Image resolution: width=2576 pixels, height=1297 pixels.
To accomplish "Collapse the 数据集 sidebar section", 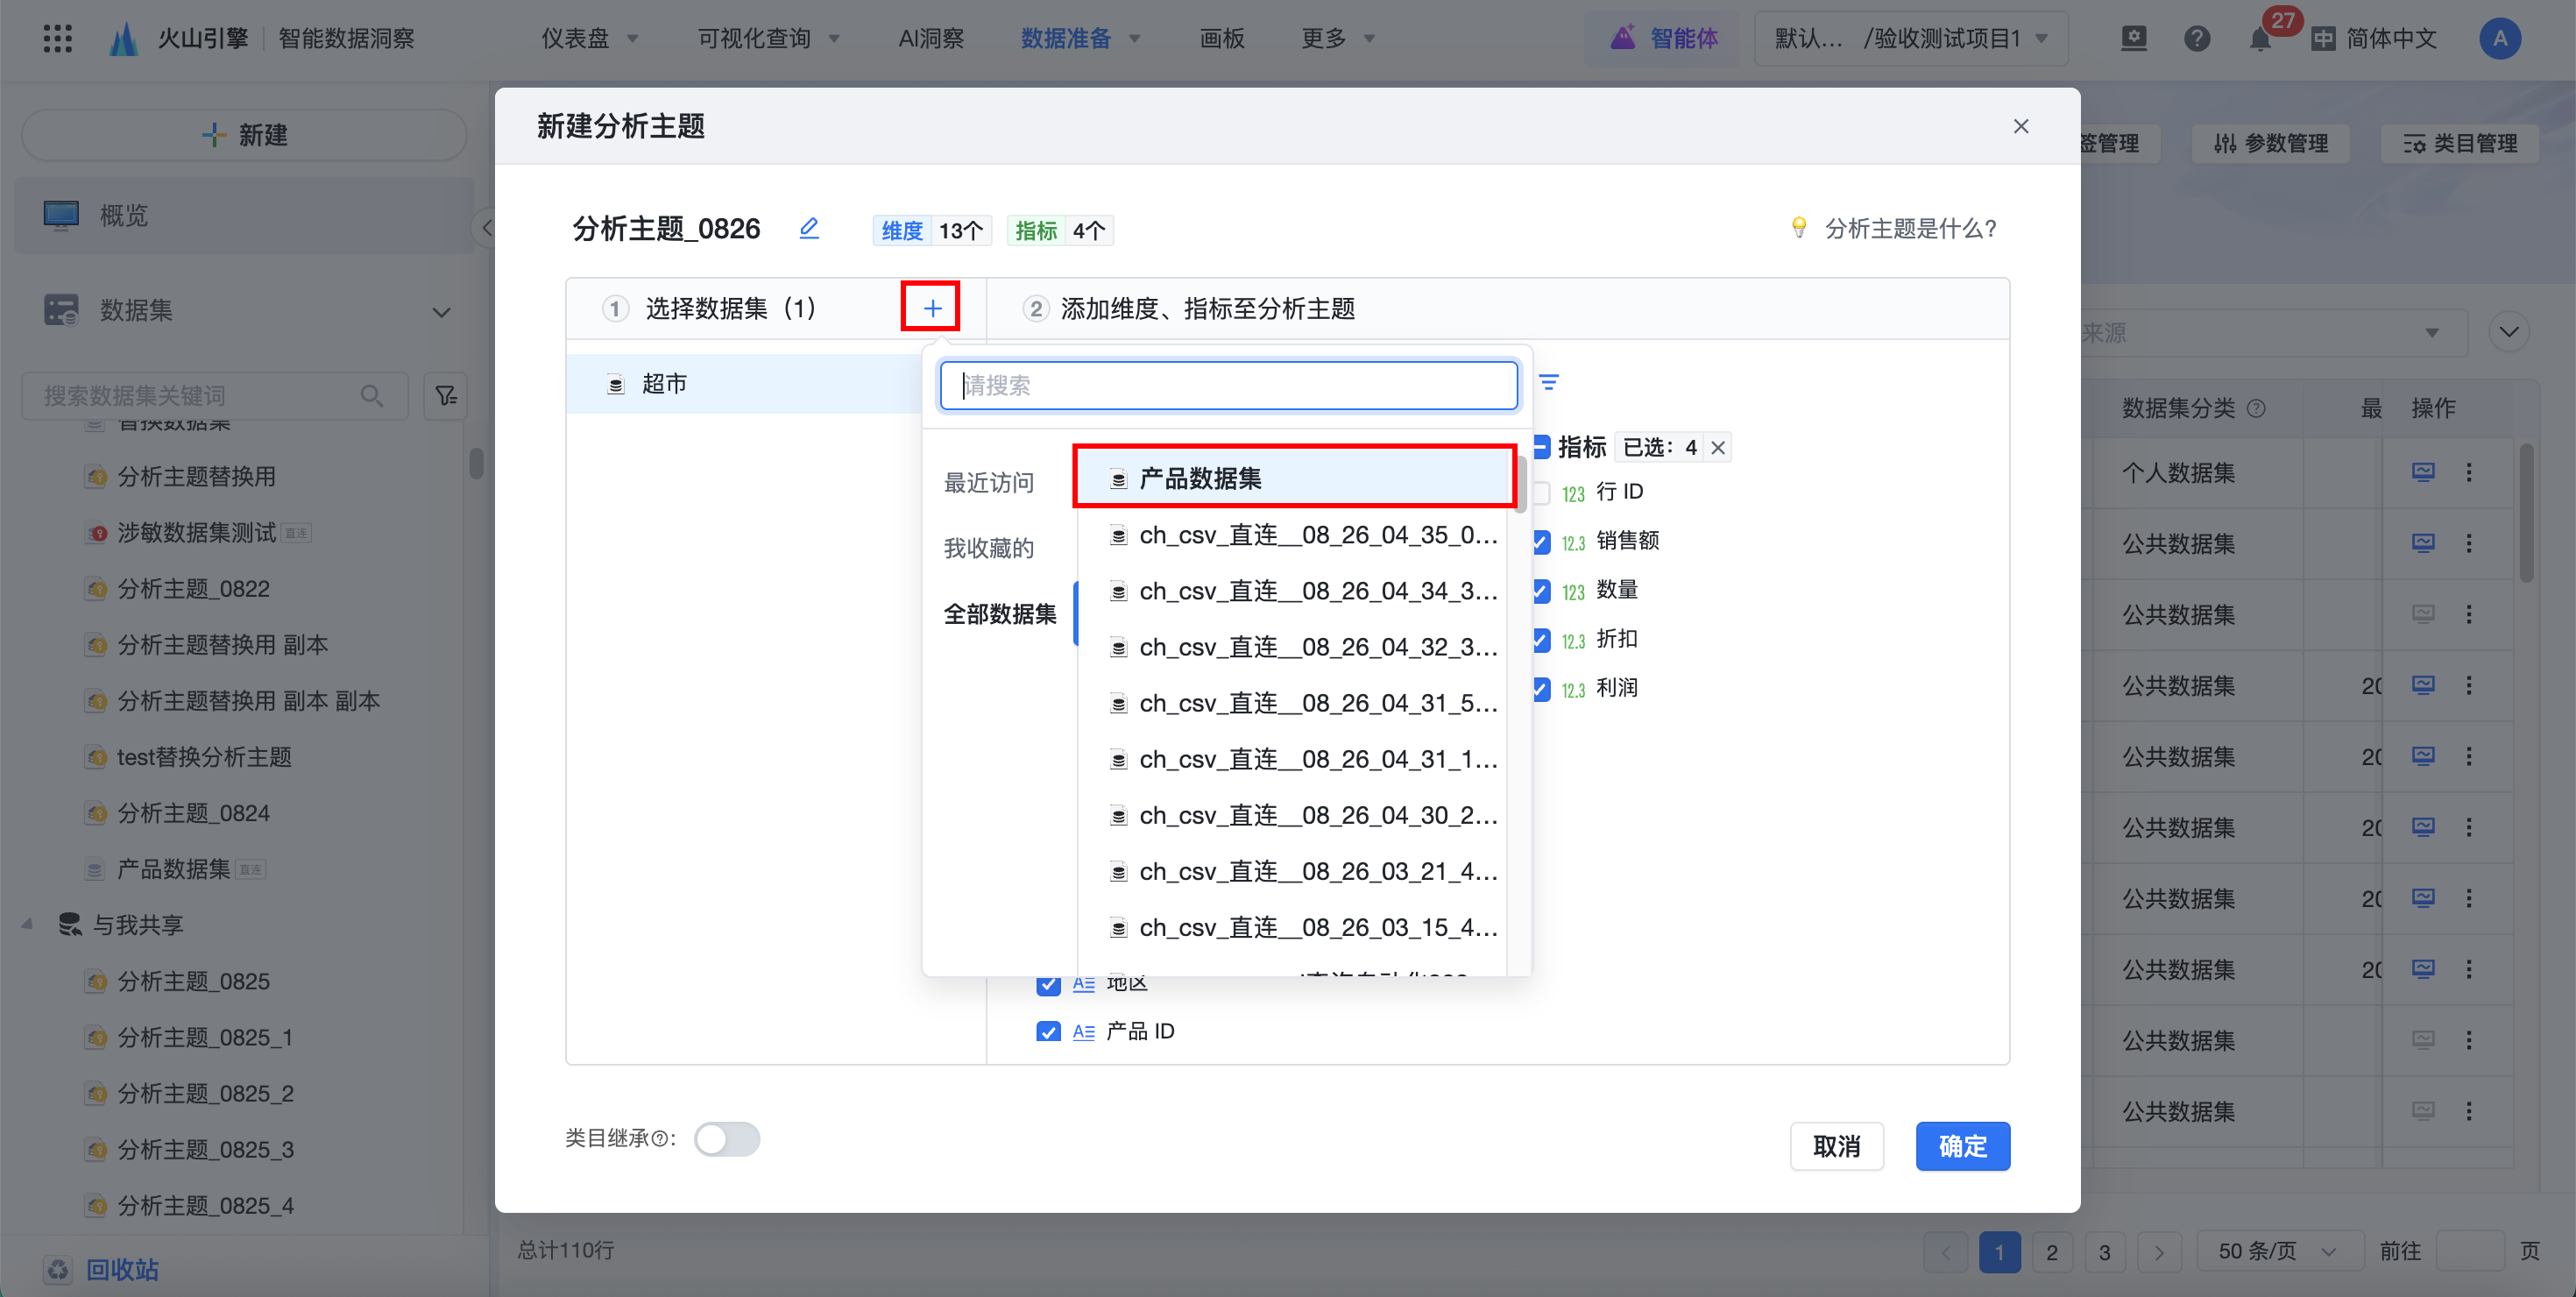I will (x=441, y=312).
